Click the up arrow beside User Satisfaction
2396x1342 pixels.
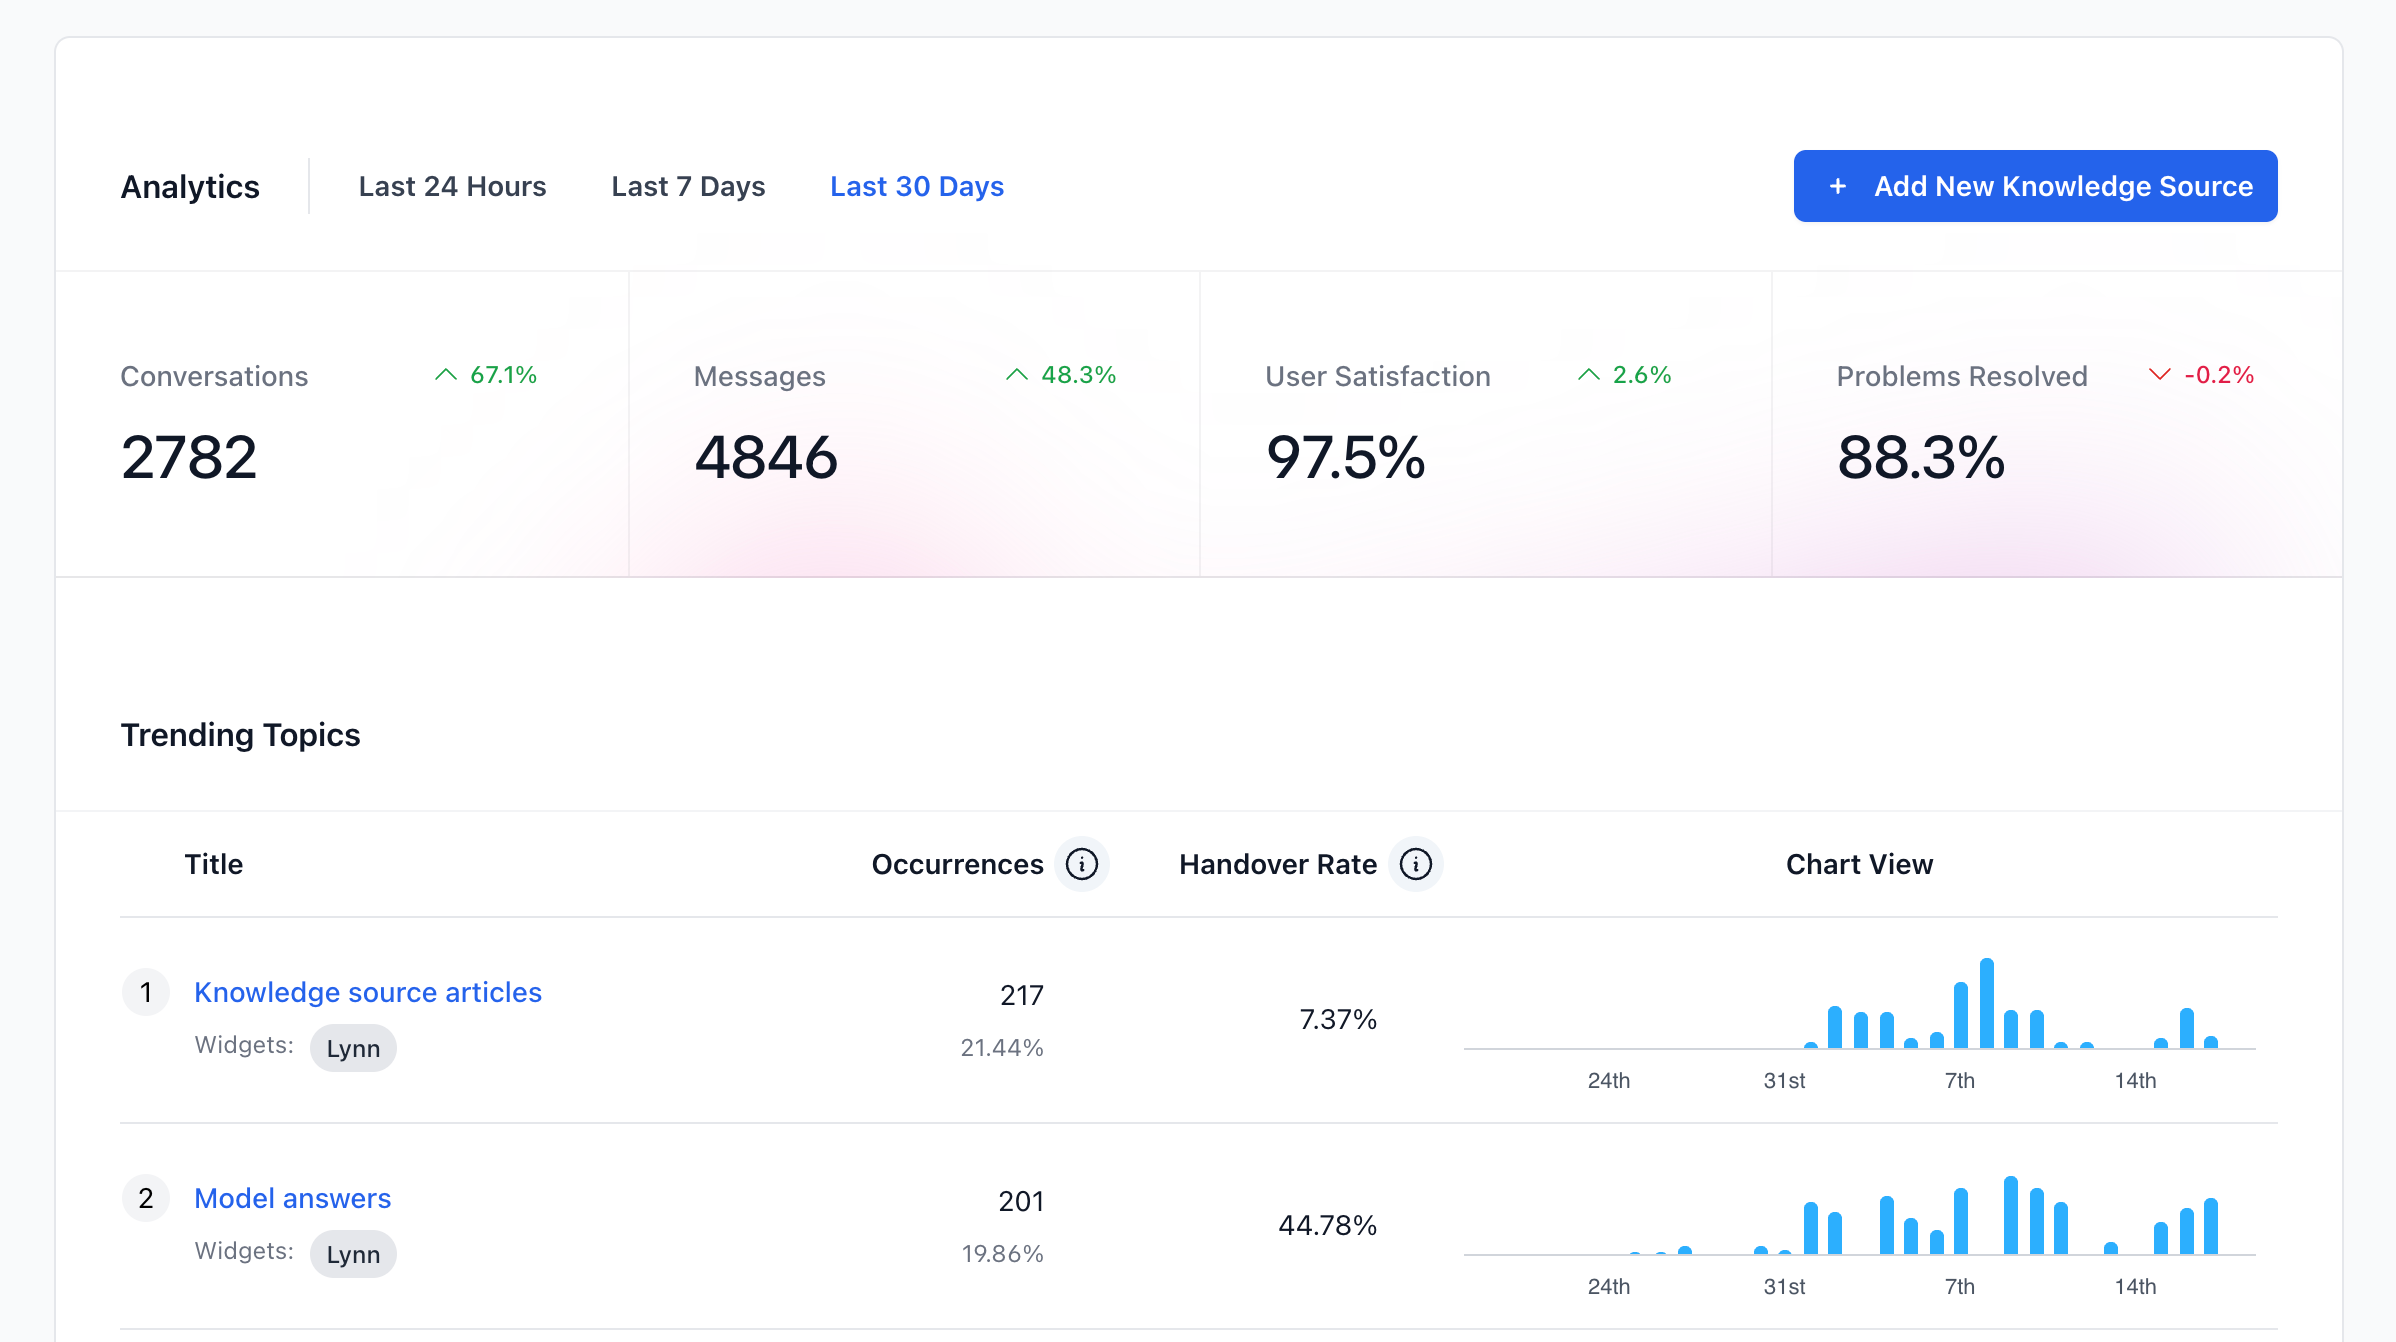click(x=1588, y=375)
